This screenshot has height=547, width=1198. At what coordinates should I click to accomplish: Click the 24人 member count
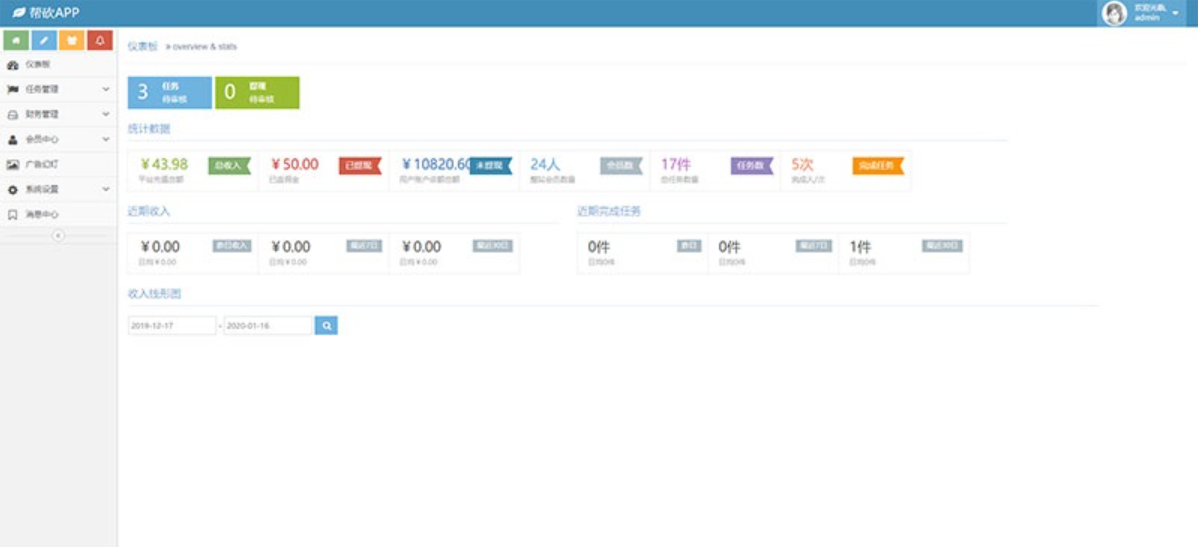tap(546, 164)
